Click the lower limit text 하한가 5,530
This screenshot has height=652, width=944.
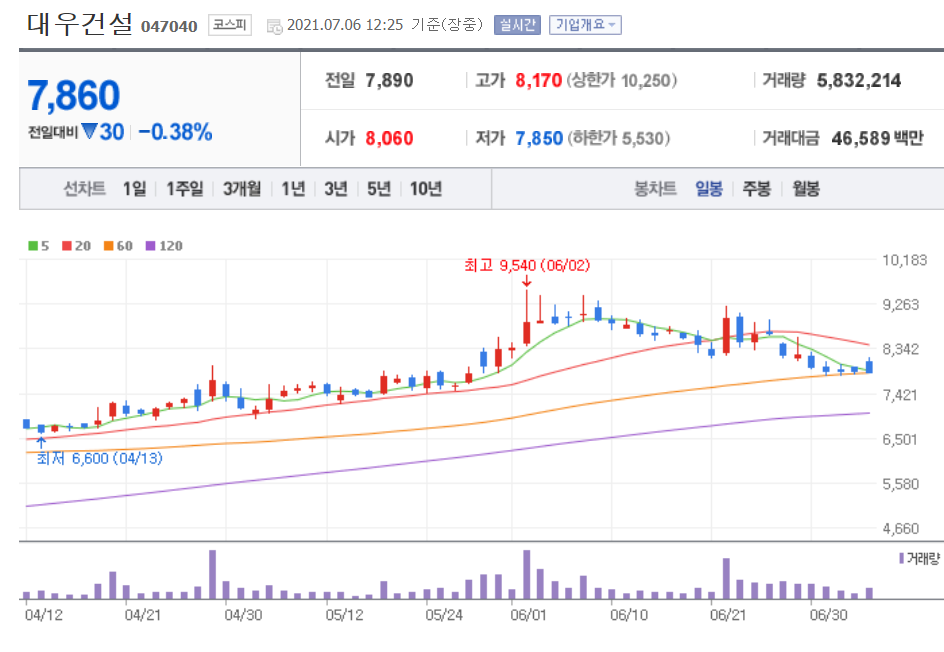click(618, 138)
